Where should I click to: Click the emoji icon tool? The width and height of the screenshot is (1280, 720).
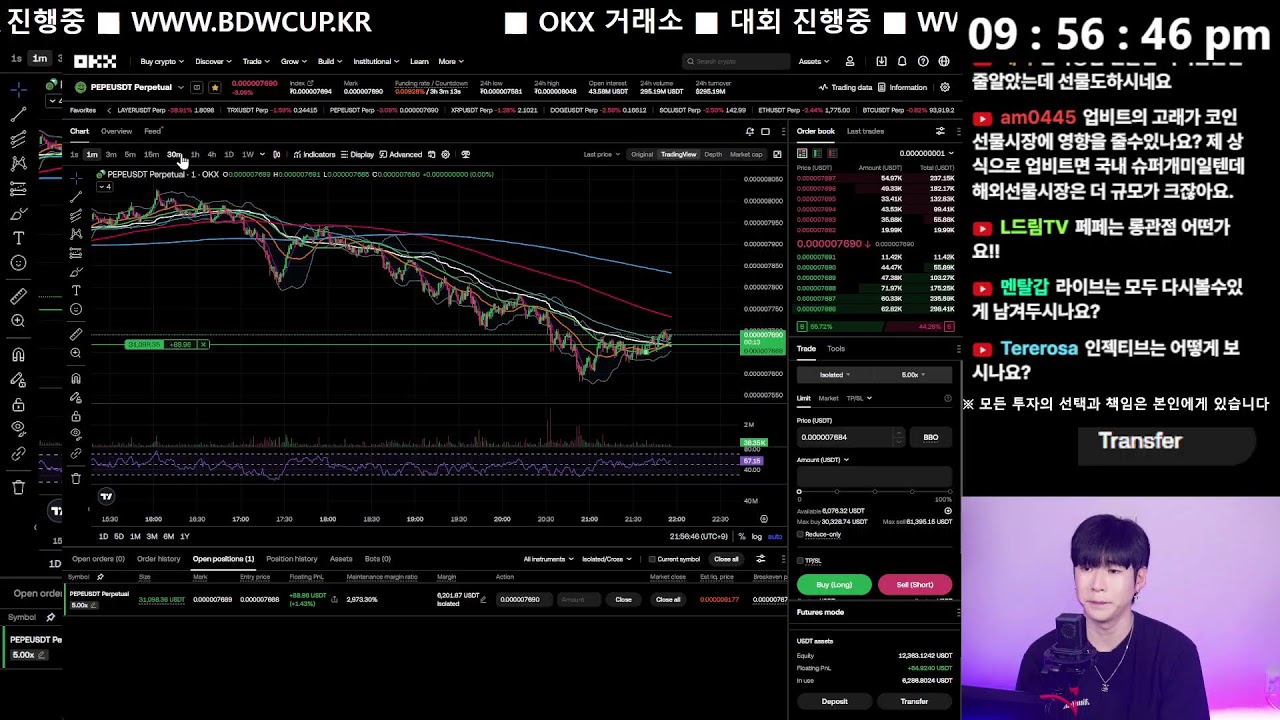click(x=76, y=309)
